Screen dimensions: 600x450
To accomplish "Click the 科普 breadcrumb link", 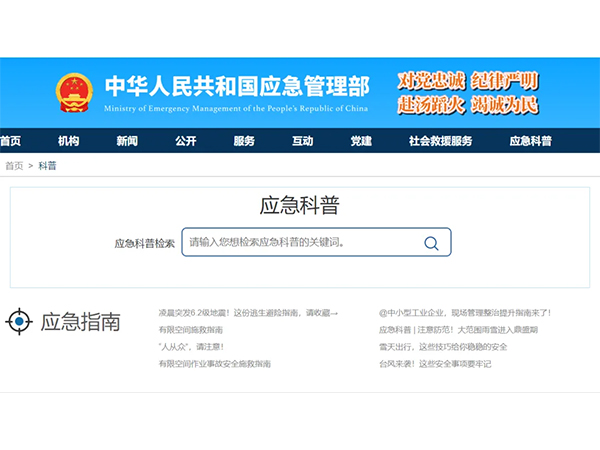I will [x=47, y=166].
